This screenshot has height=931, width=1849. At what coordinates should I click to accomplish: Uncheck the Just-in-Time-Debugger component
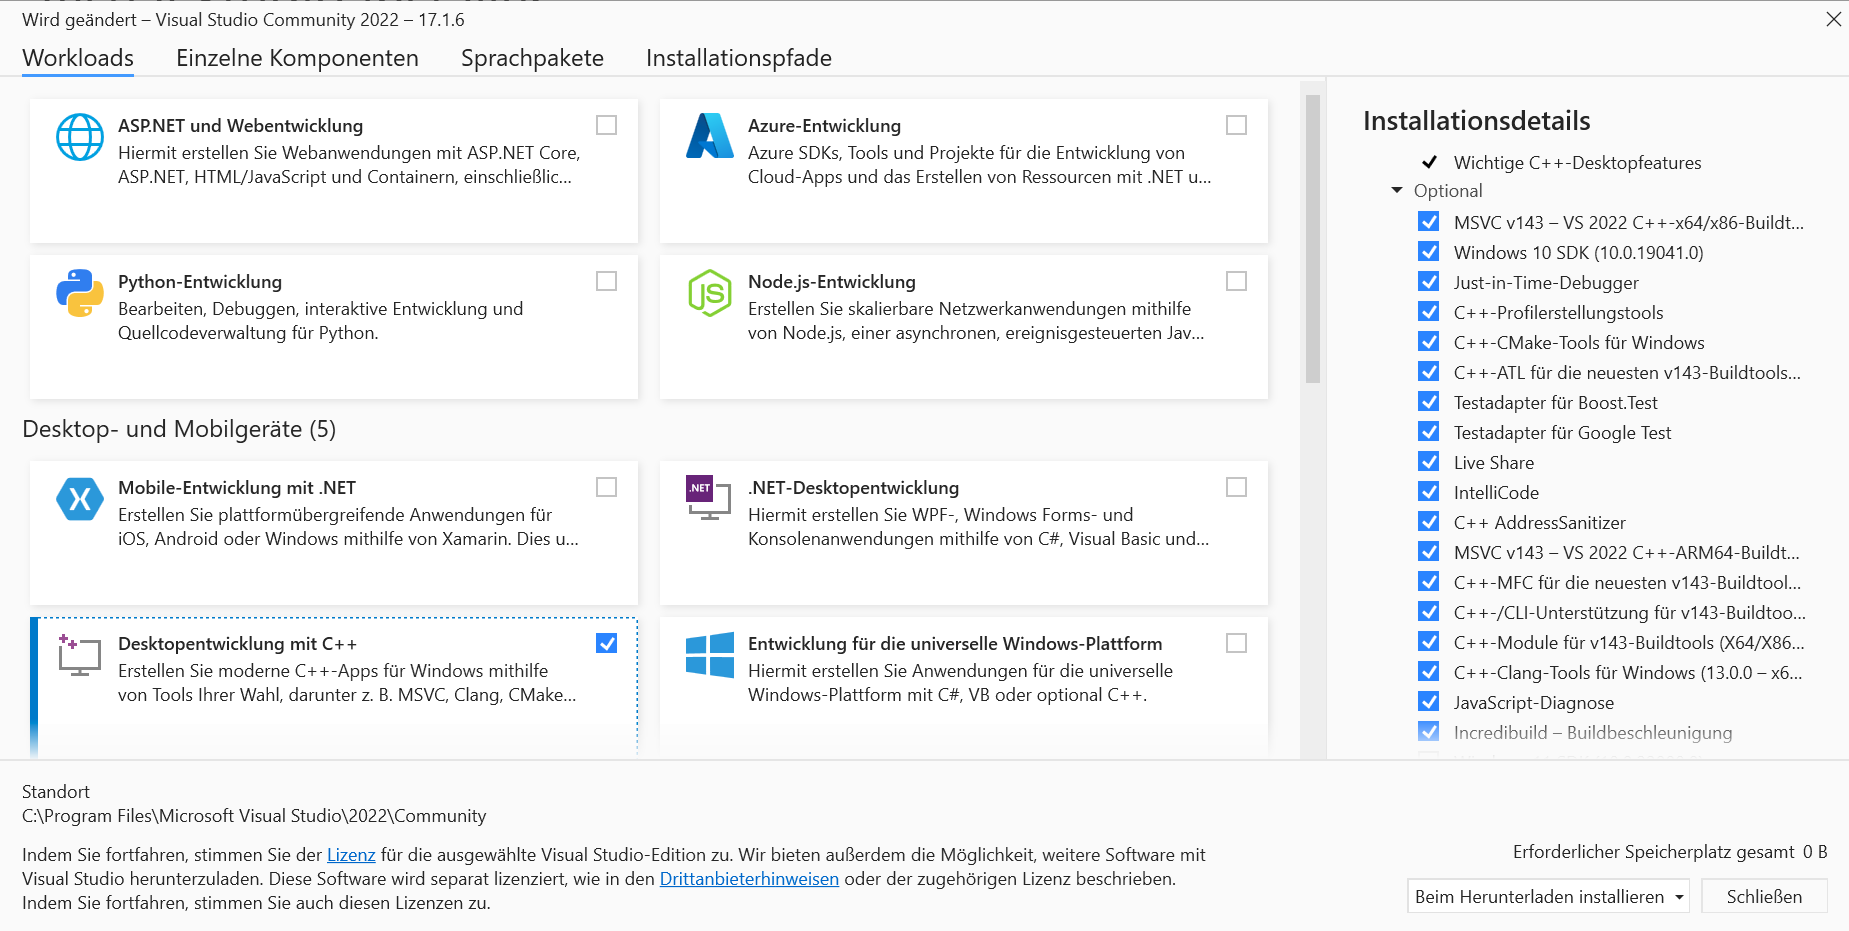[1429, 282]
